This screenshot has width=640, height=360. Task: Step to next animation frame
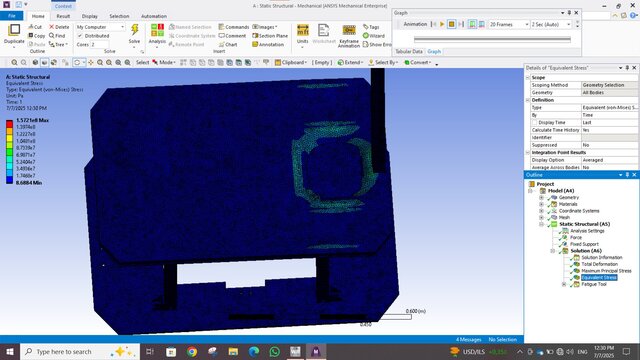coord(461,24)
